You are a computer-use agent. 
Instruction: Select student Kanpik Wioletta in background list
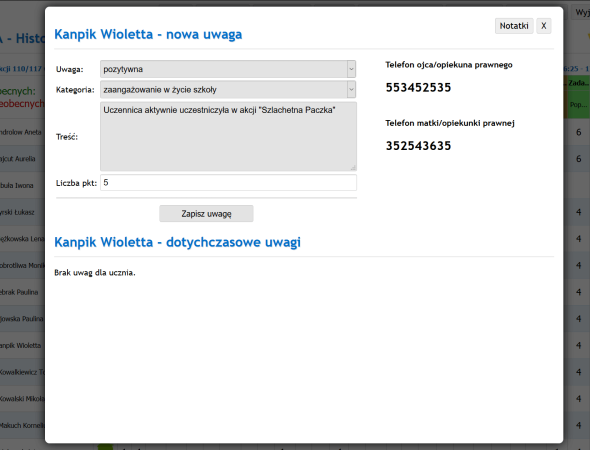[21, 345]
